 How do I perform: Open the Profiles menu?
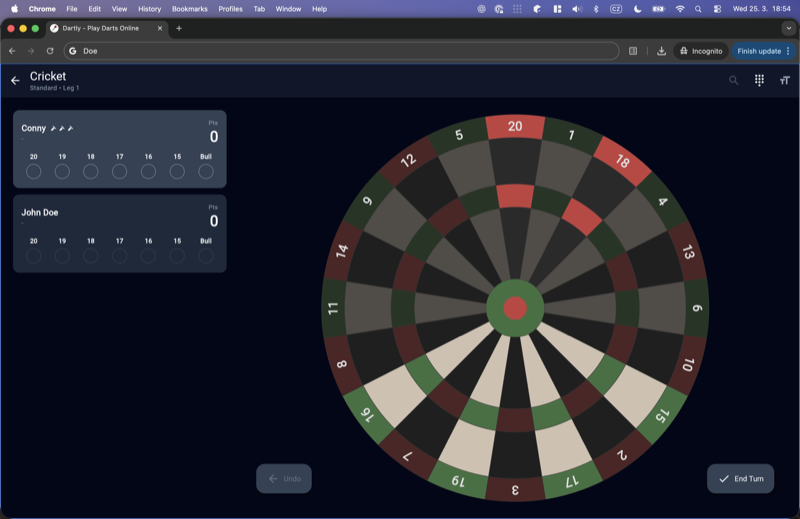[x=231, y=9]
